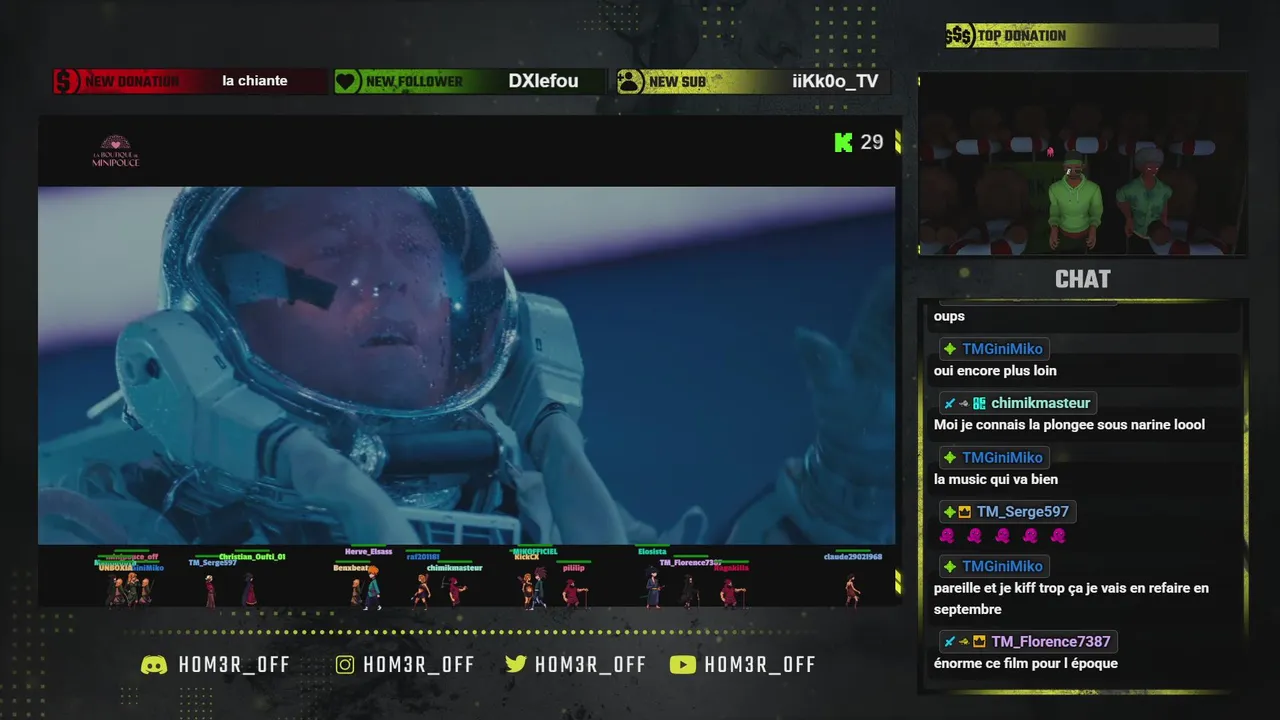Click TMGiniMiko above 'oui encore plus loin'
1280x720 pixels.
click(x=1002, y=349)
